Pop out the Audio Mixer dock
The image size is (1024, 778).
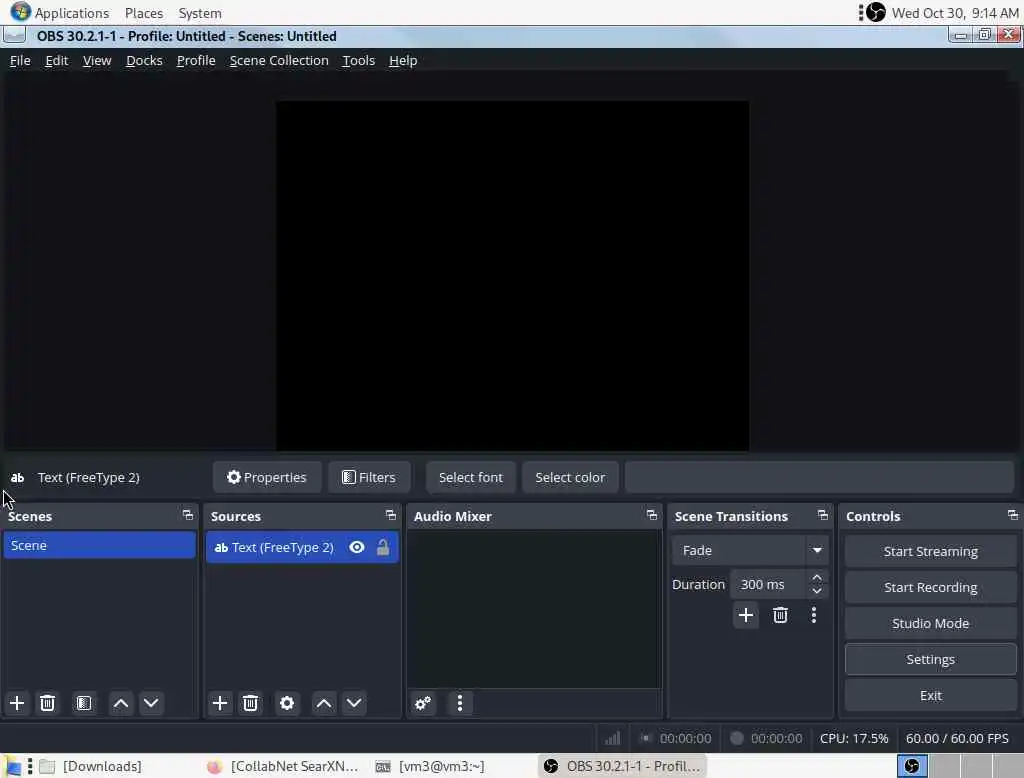point(652,515)
